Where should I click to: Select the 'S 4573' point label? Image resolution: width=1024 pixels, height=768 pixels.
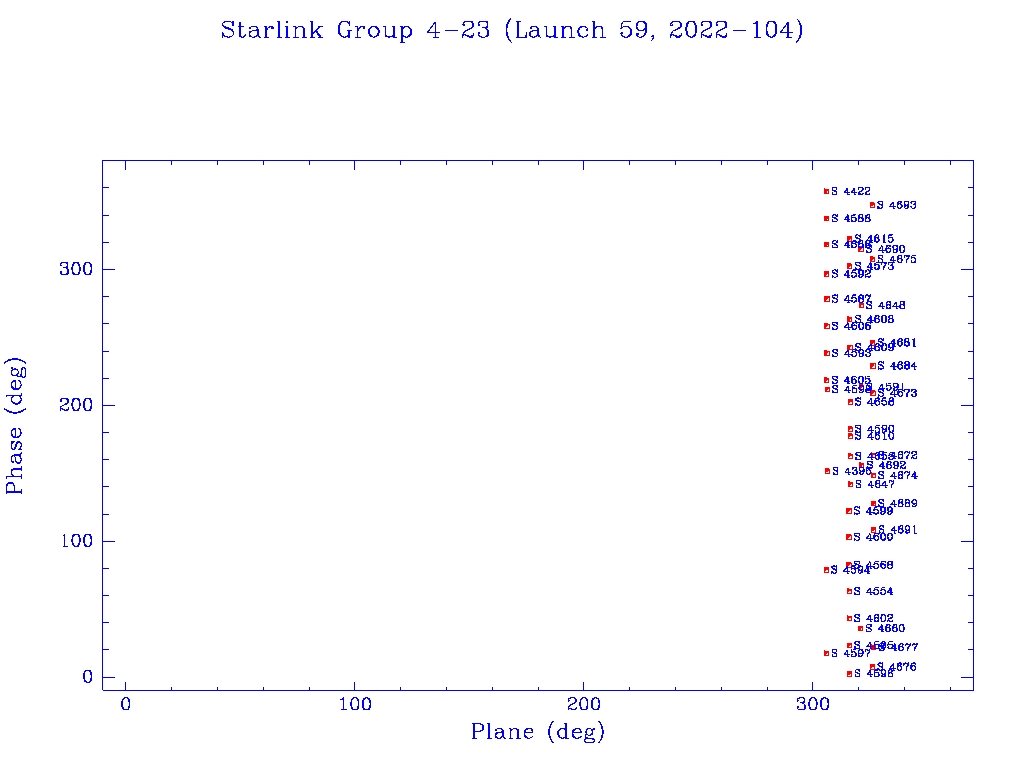874,266
